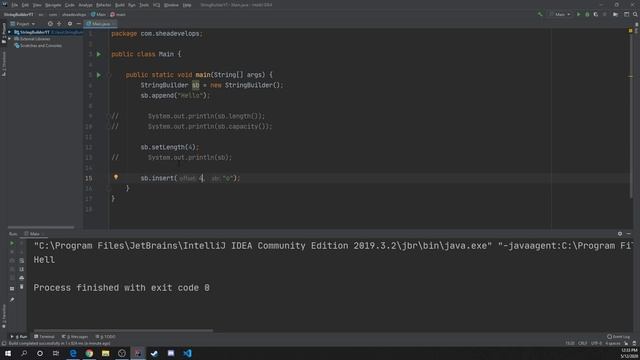Expand External Libraries node
Image resolution: width=640 pixels, height=360 pixels.
10,39
